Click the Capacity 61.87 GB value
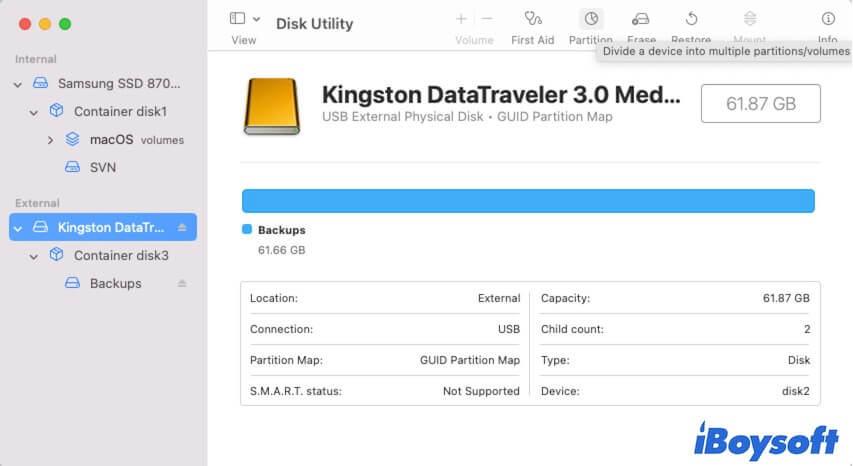The width and height of the screenshot is (853, 466). 786,299
